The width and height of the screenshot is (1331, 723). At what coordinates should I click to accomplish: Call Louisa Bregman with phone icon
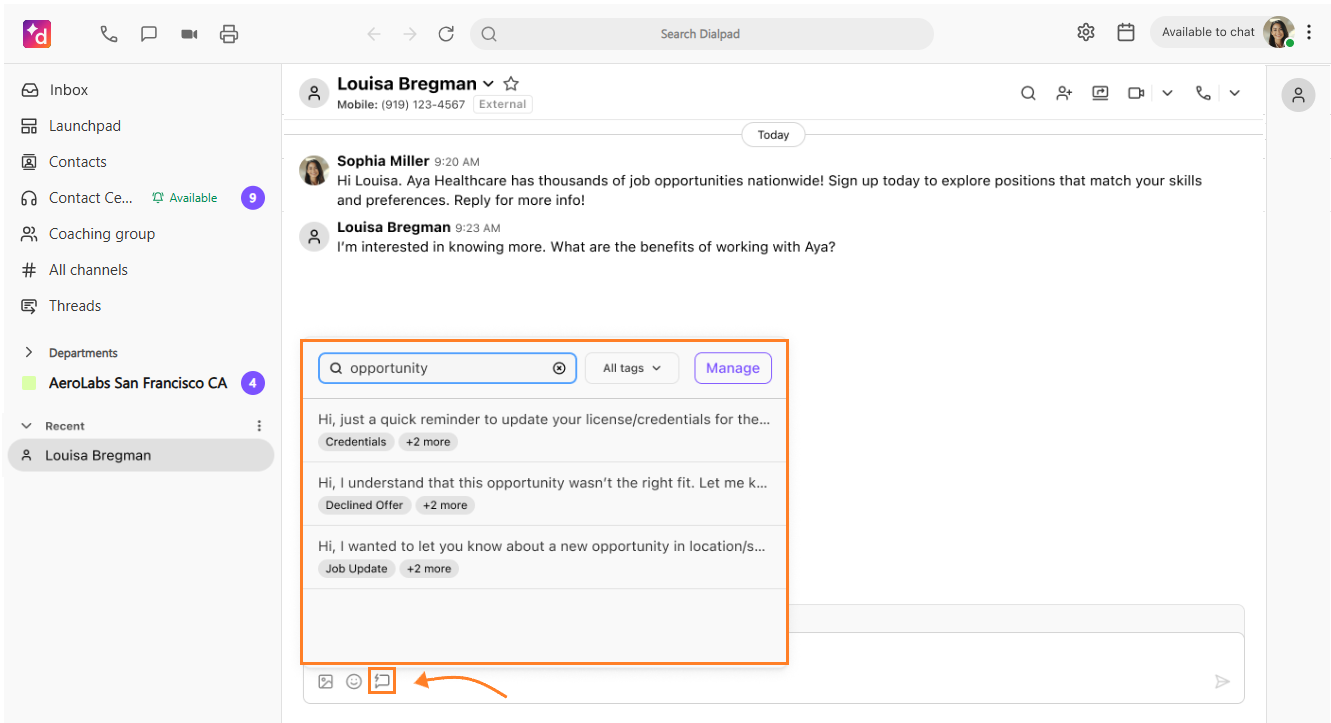click(1203, 93)
